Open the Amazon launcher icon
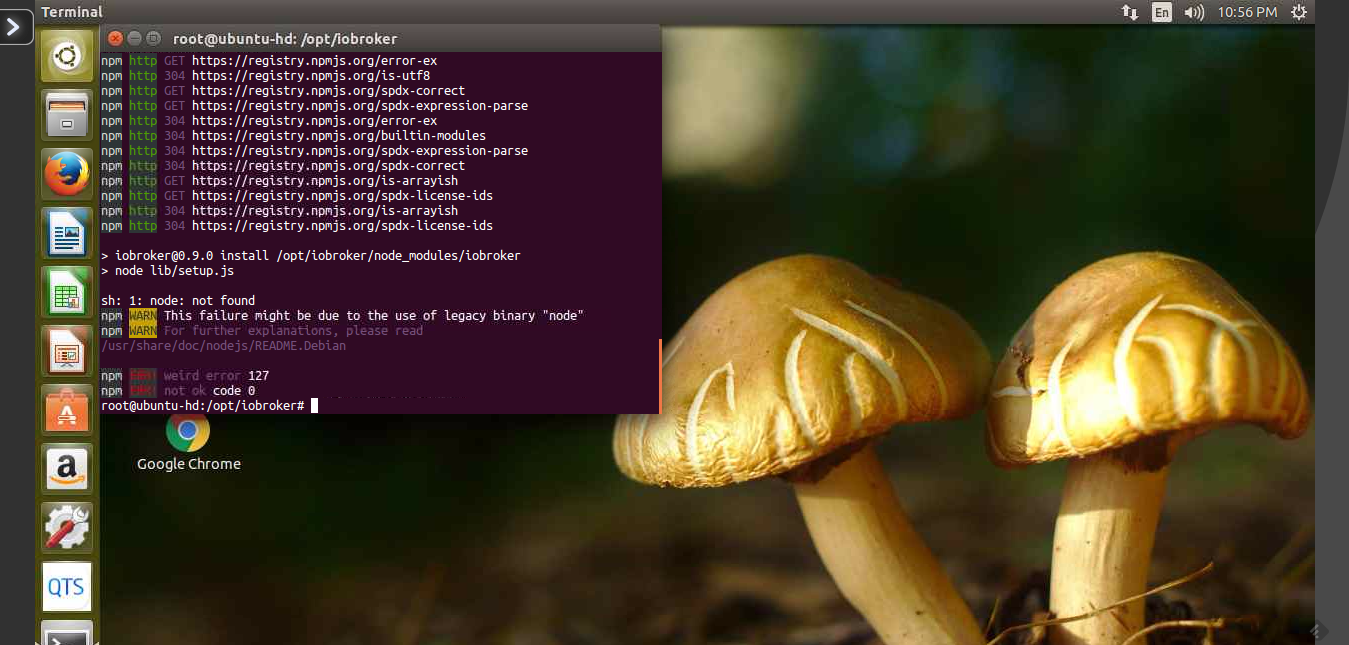The image size is (1349, 645). coord(67,469)
